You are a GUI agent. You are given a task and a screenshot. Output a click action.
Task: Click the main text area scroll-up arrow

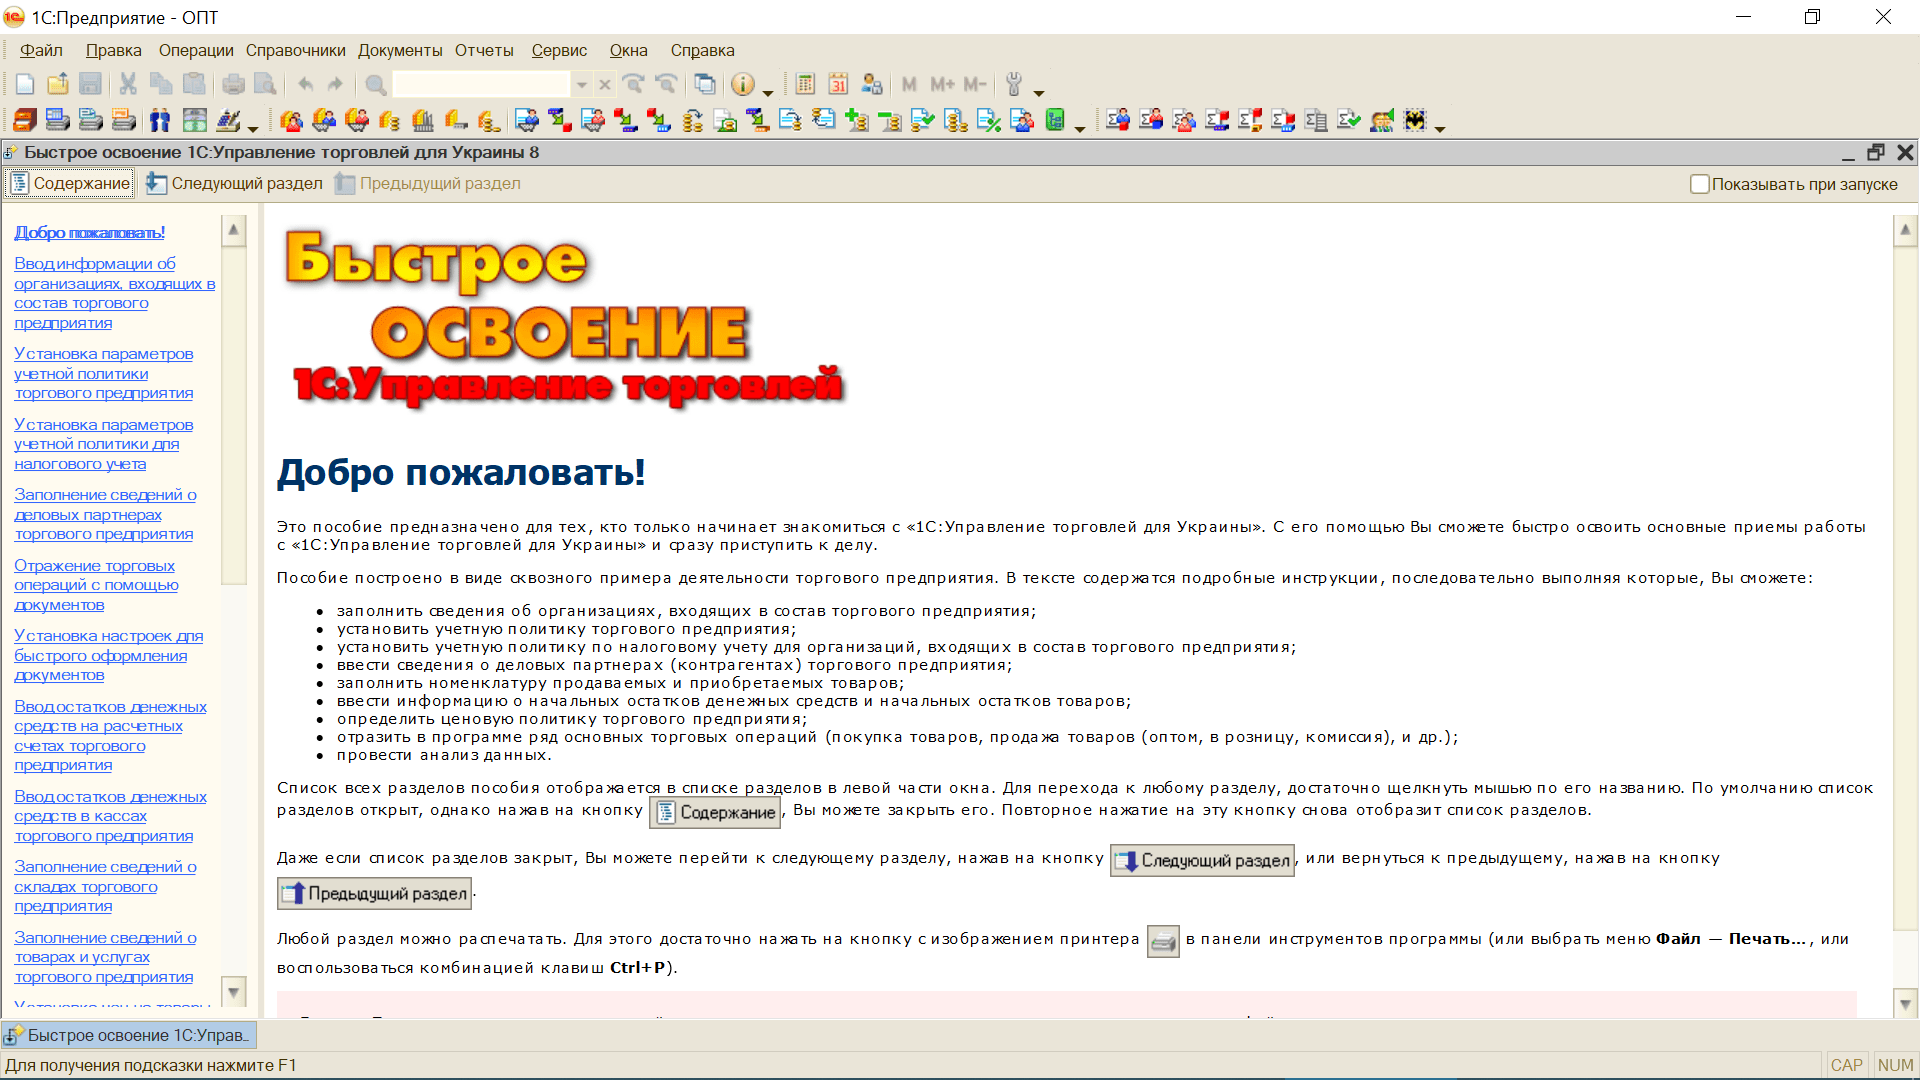(x=1905, y=230)
